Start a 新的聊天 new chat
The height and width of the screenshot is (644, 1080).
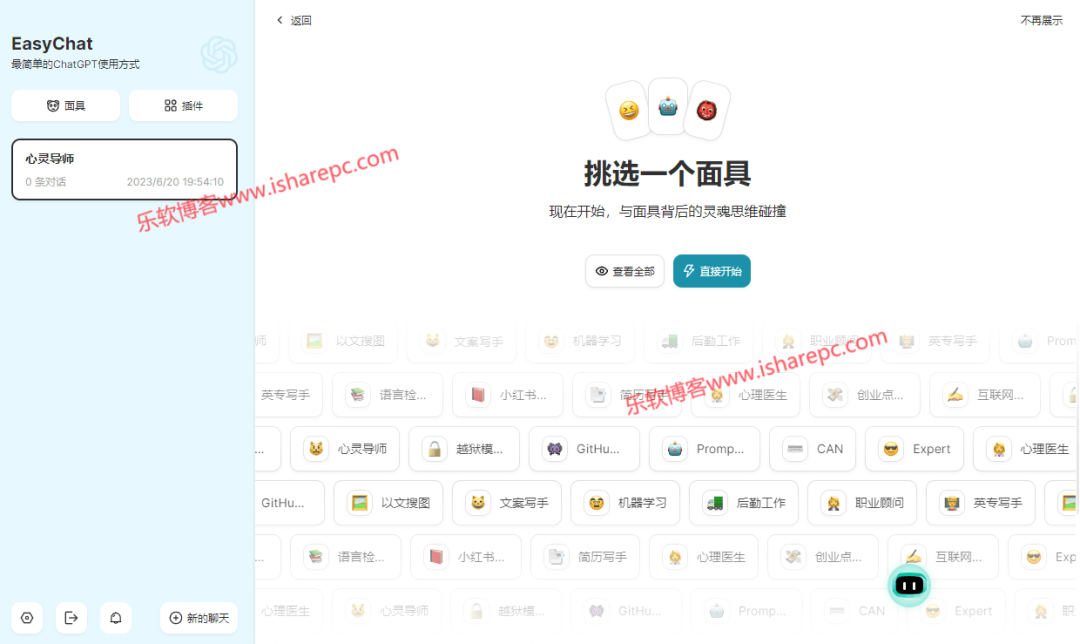199,618
